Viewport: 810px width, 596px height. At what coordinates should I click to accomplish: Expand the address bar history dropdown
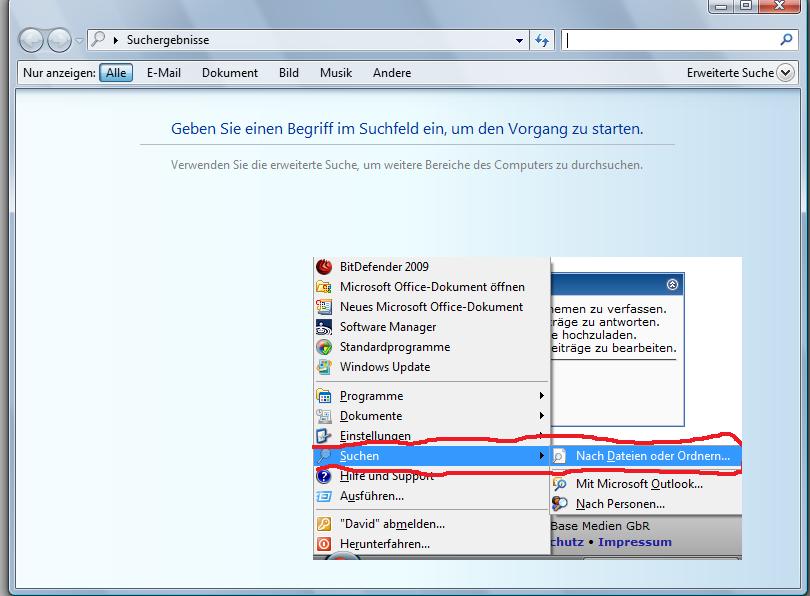point(519,40)
